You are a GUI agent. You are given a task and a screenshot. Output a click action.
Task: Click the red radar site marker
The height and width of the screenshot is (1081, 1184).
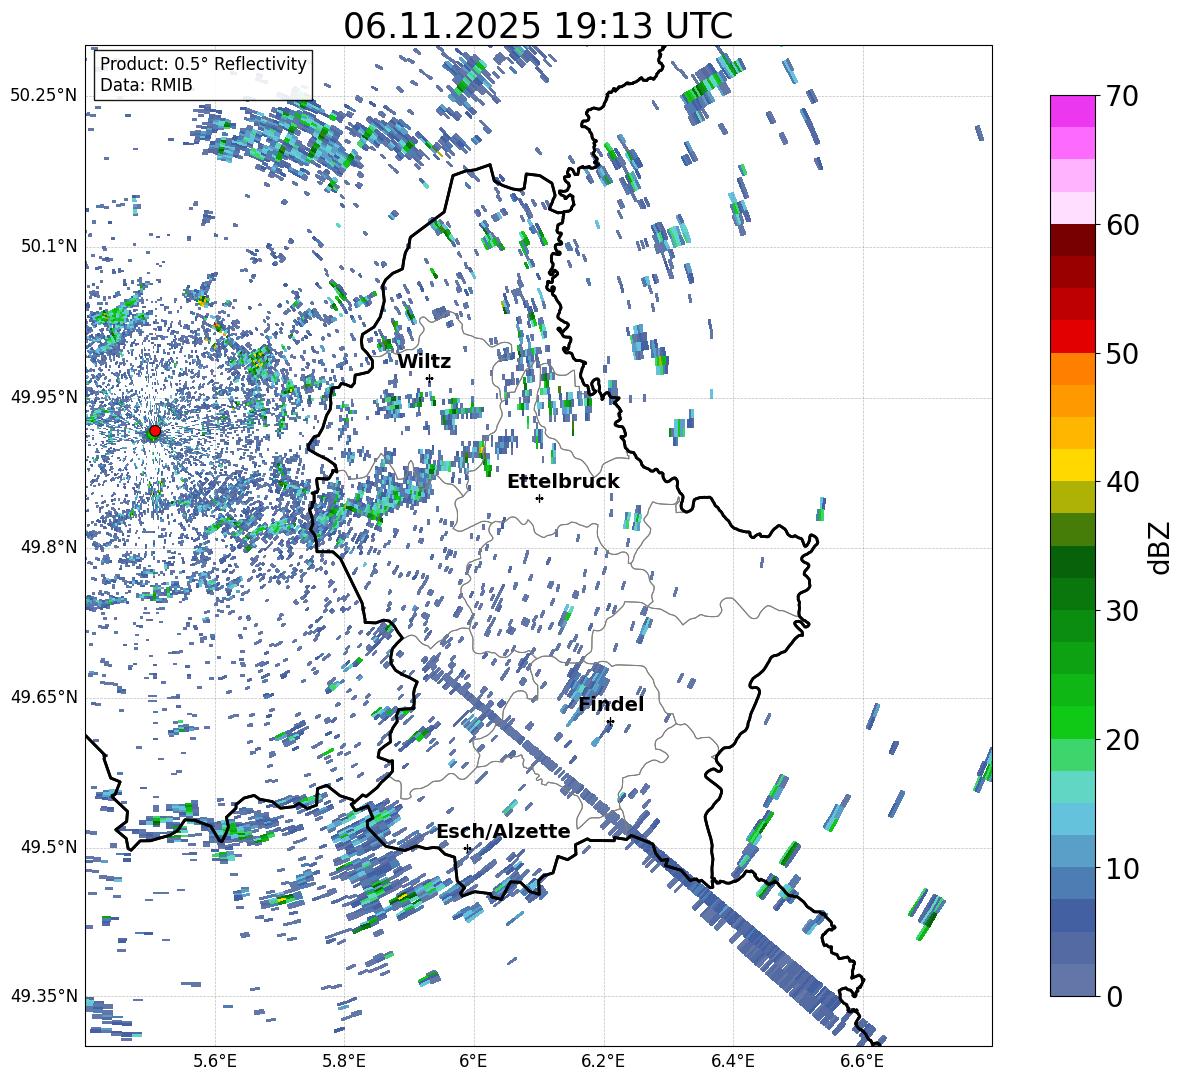pos(155,431)
